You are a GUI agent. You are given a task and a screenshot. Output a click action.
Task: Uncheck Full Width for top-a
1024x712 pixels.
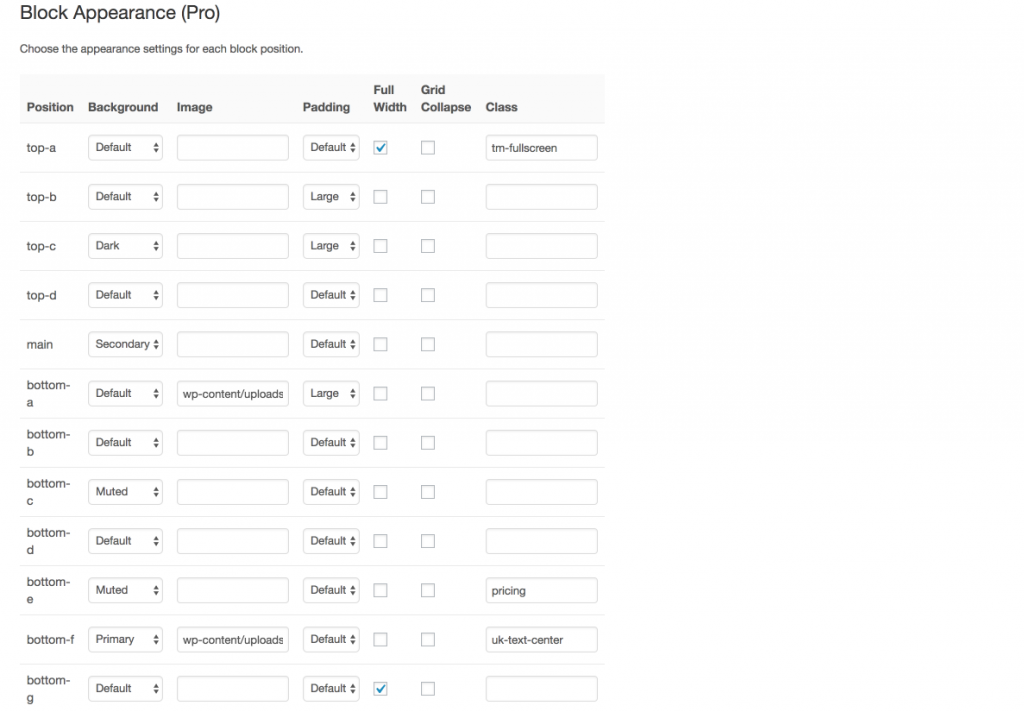coord(380,147)
